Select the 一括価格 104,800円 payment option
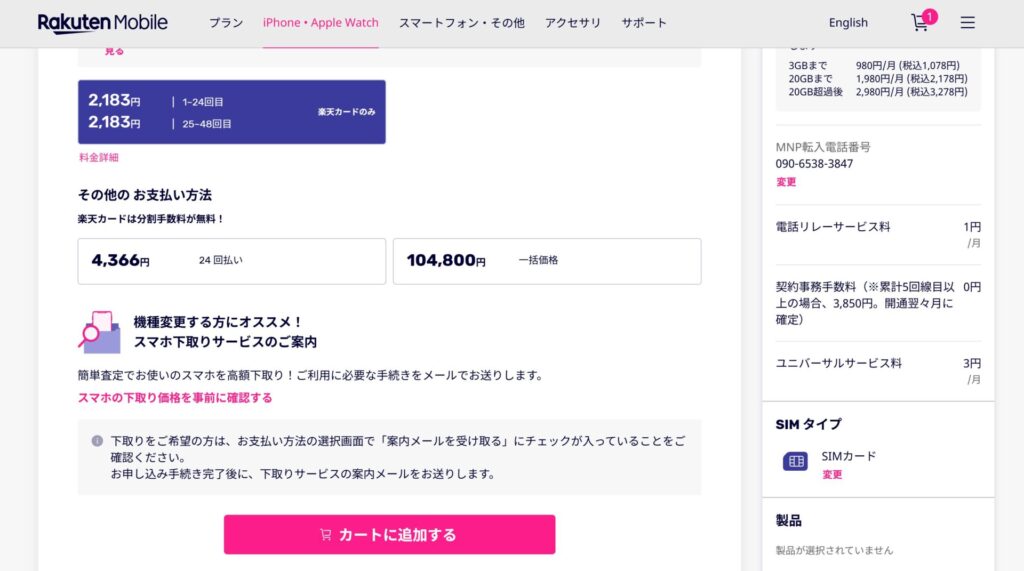 coord(547,261)
